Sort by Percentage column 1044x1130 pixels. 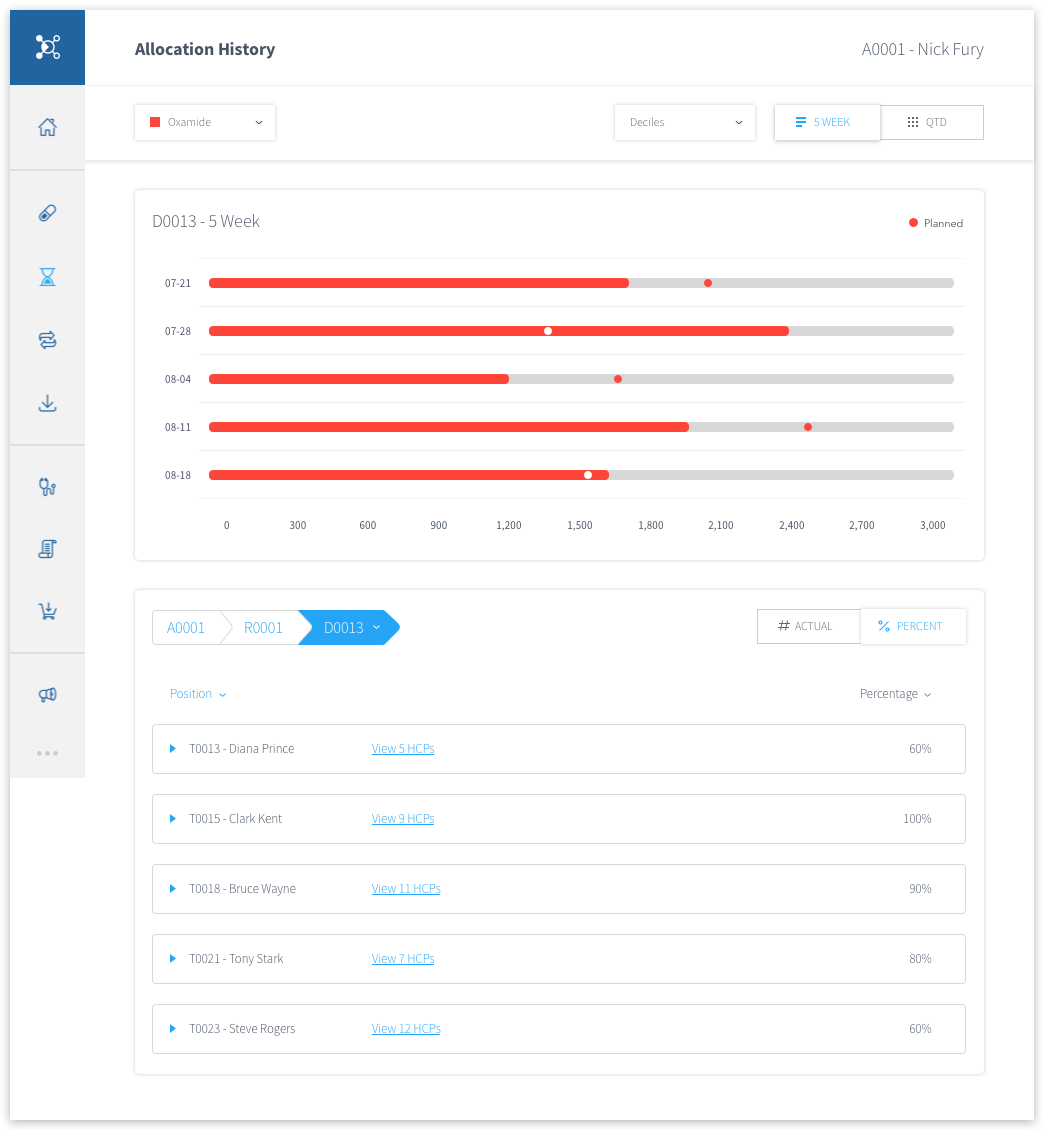coord(896,693)
